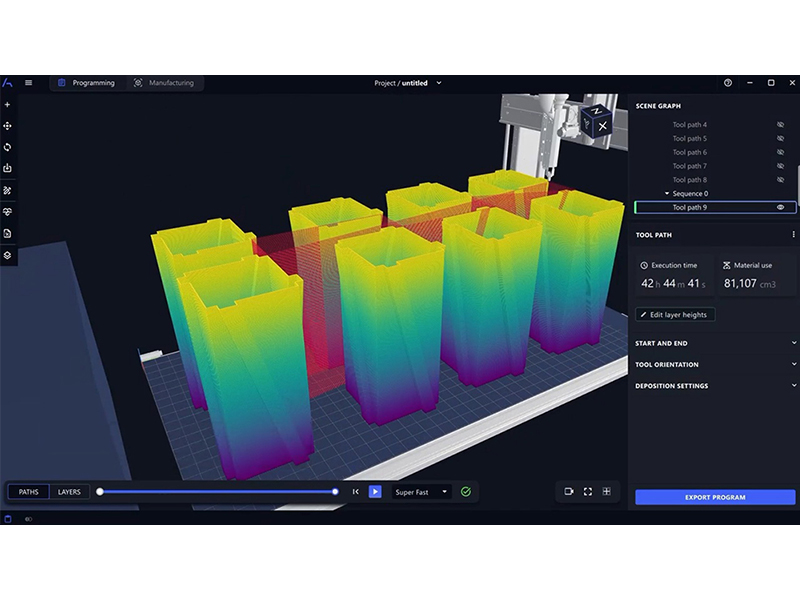Click the fit-to-screen frame icon
This screenshot has width=800, height=600.
point(588,491)
